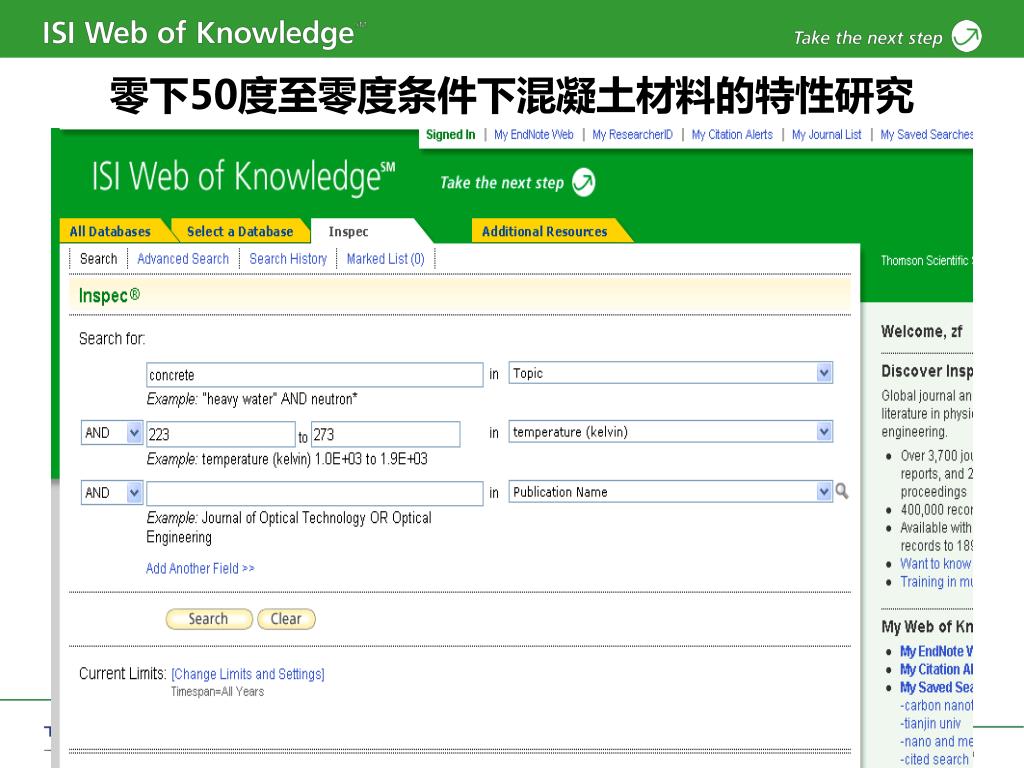The height and width of the screenshot is (768, 1024).
Task: Expand the temperature (kelvin) field dropdown
Action: tap(824, 432)
